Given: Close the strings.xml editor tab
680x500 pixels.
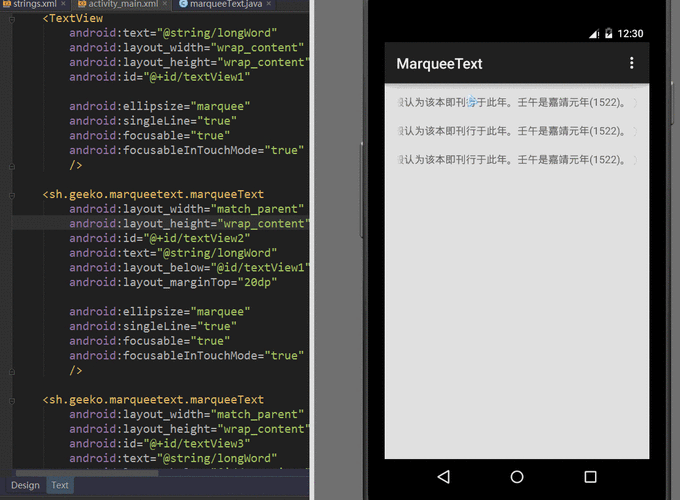Looking at the screenshot, I should [63, 3].
